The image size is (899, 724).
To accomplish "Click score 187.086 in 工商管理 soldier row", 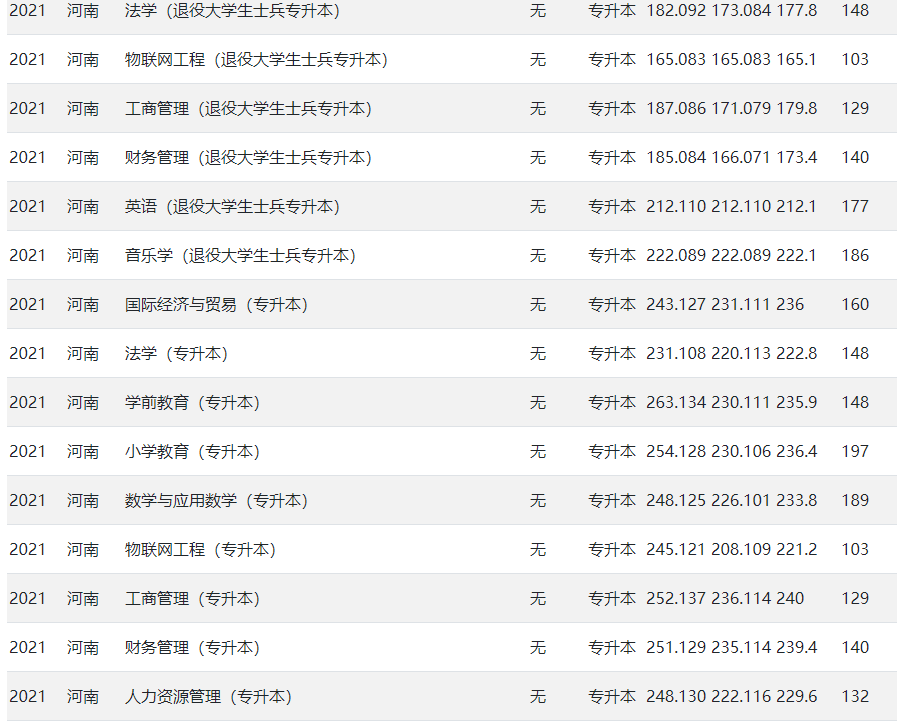I will (676, 108).
